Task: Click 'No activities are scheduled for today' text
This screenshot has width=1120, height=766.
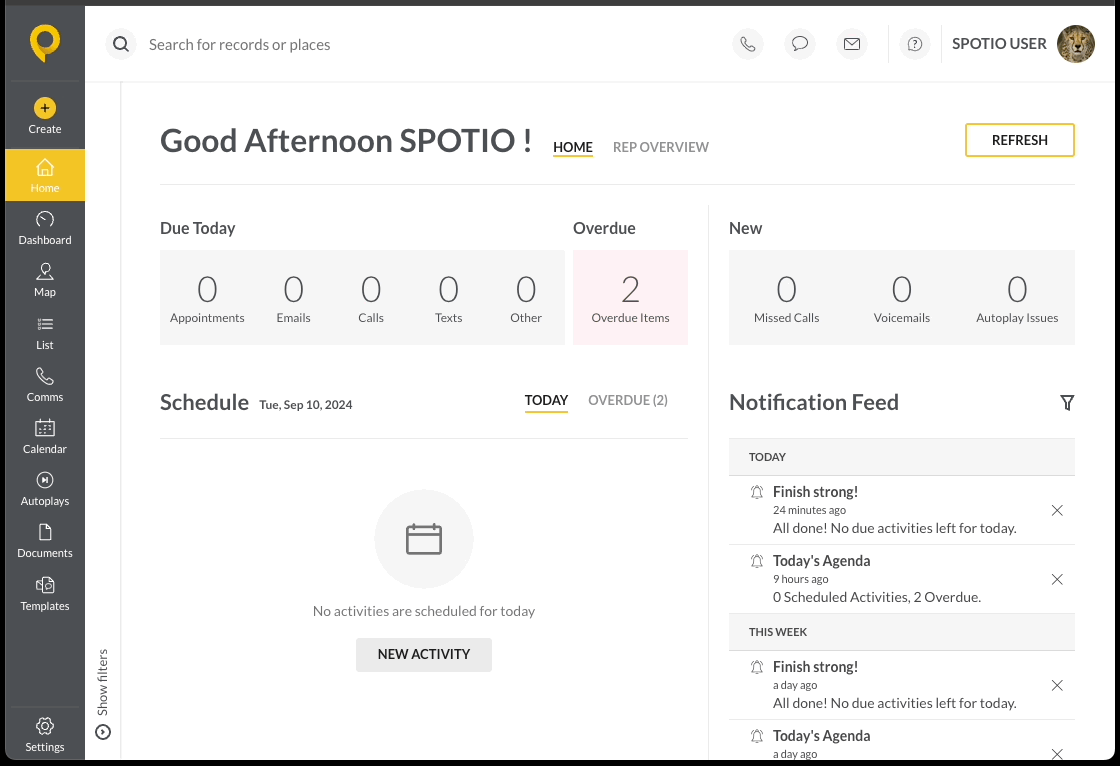Action: (x=424, y=612)
